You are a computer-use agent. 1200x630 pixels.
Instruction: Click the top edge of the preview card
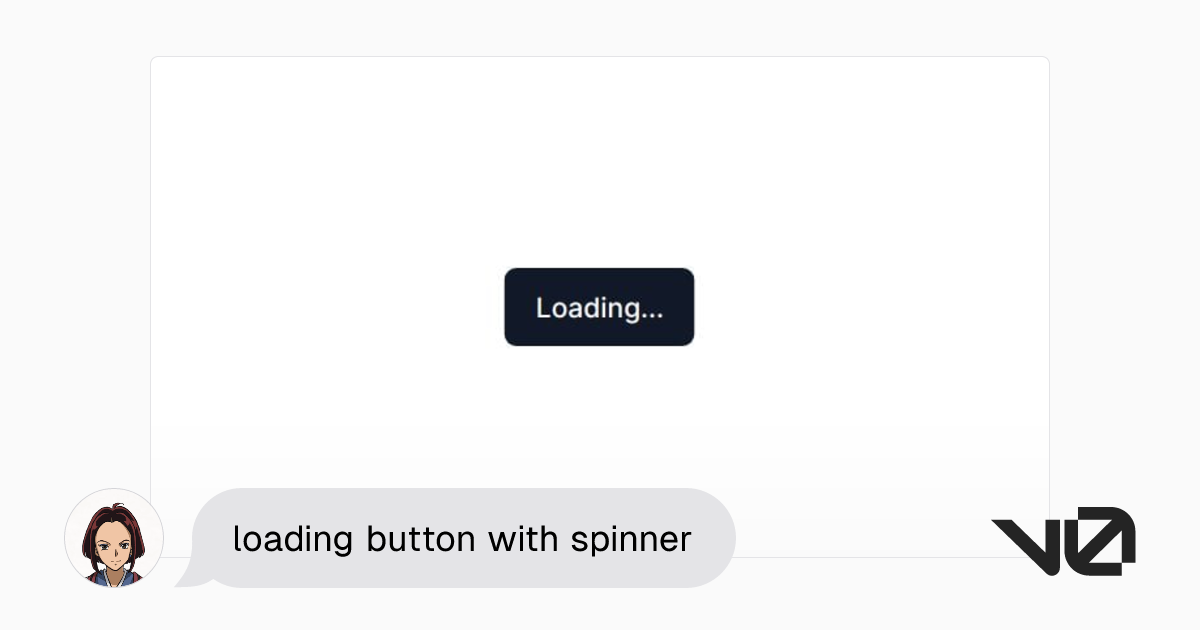click(x=600, y=58)
